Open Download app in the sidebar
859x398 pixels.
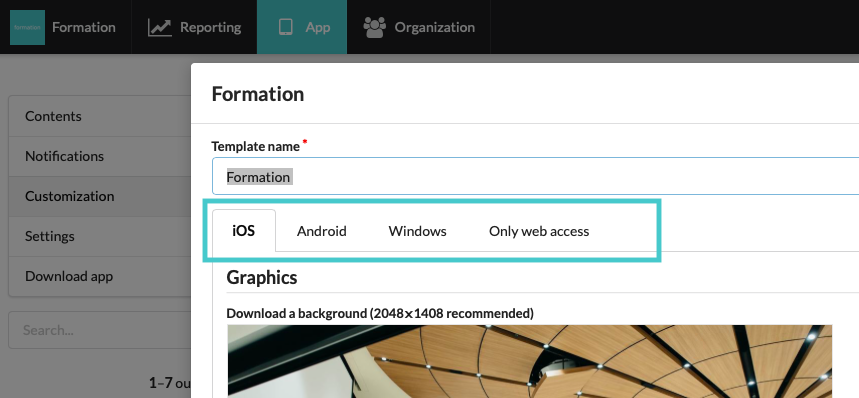pyautogui.click(x=100, y=276)
